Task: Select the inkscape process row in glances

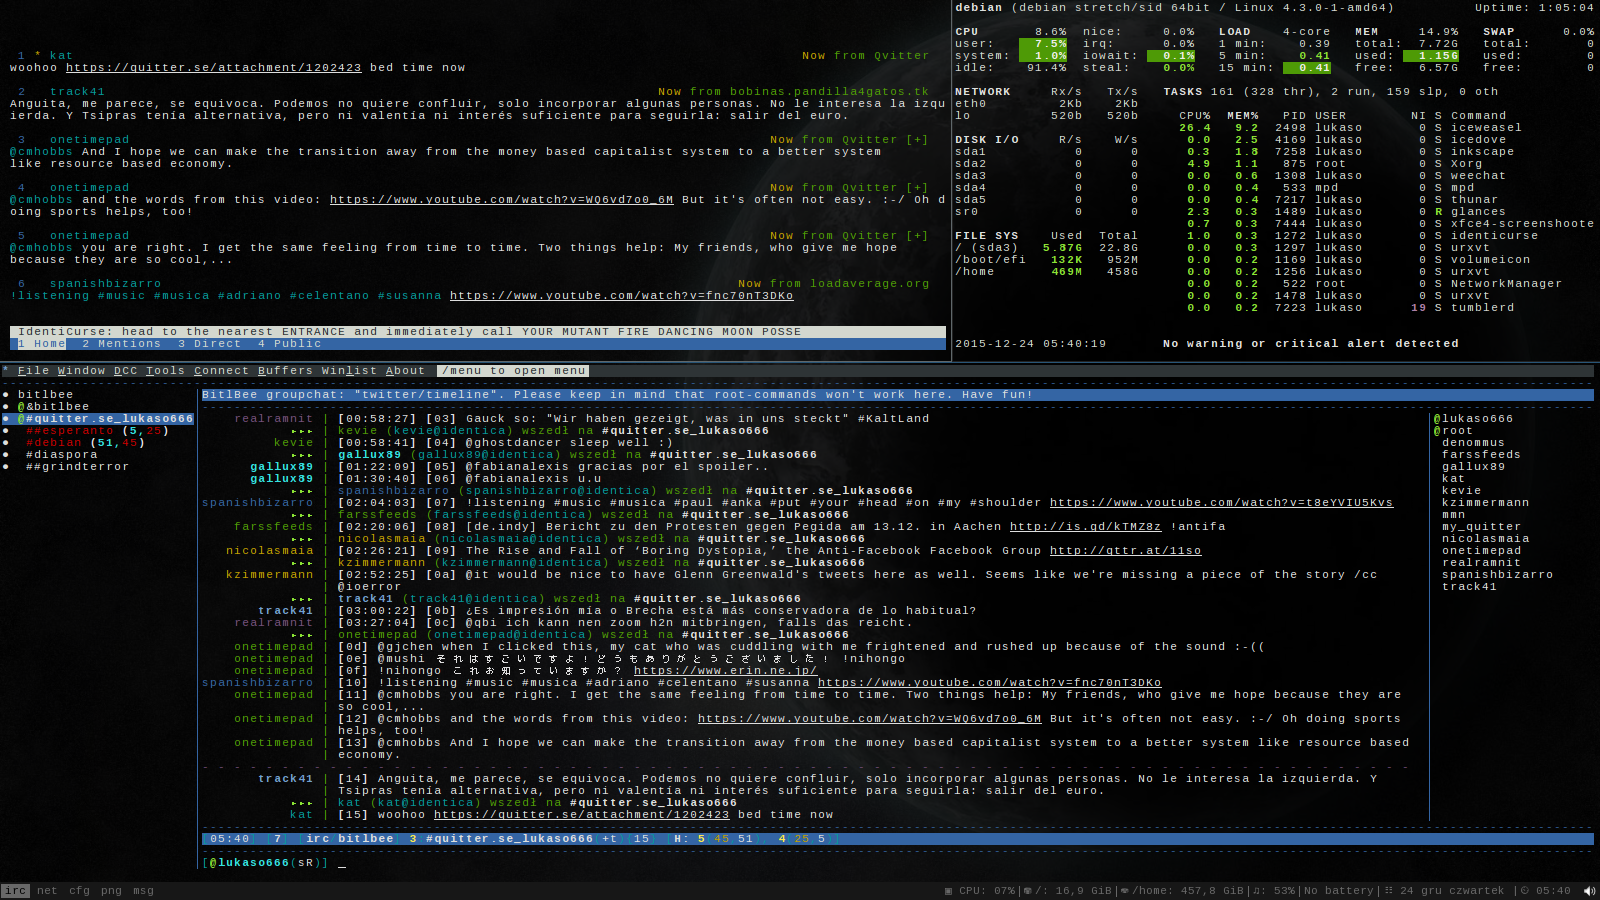Action: [x=1346, y=152]
